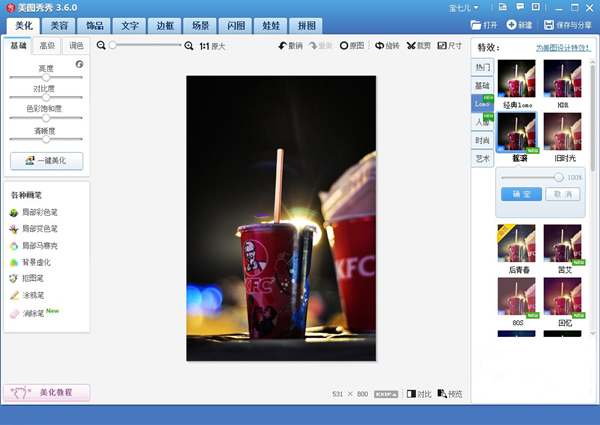600x425 pixels.
Task: Select the 基础 adjustments sub-tab
Action: pos(18,46)
